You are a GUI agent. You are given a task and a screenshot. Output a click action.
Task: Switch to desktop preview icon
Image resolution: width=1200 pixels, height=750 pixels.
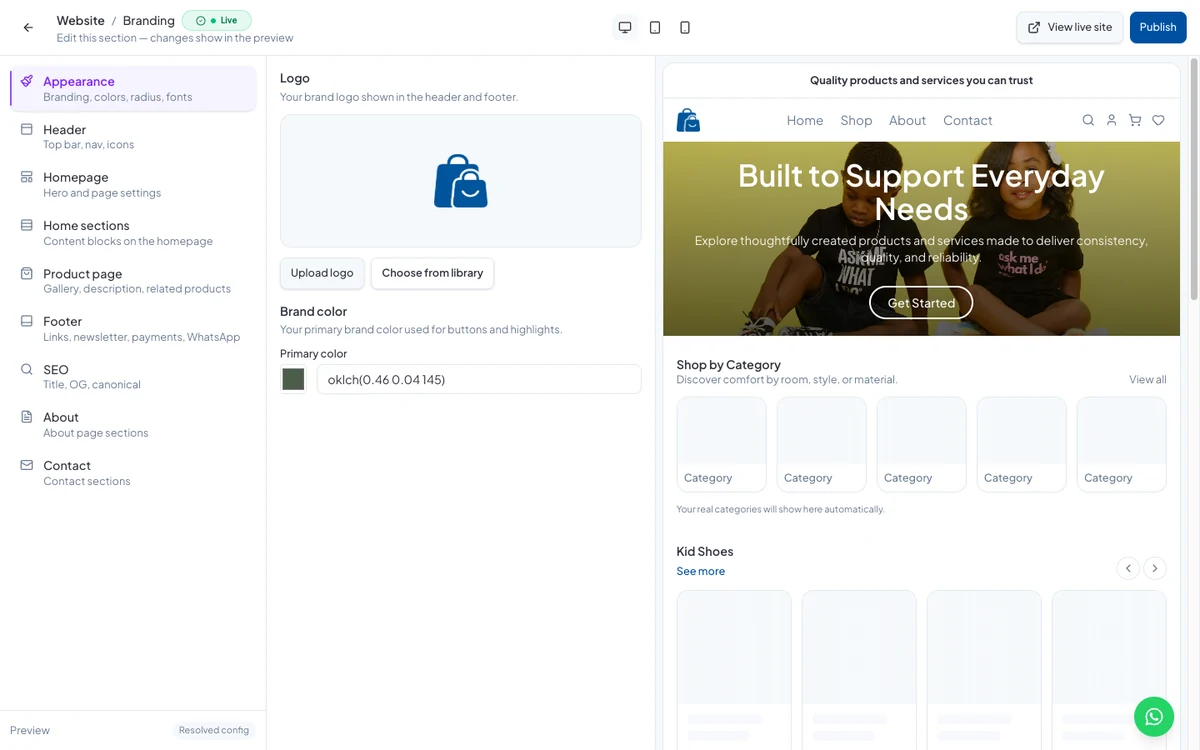pyautogui.click(x=625, y=27)
